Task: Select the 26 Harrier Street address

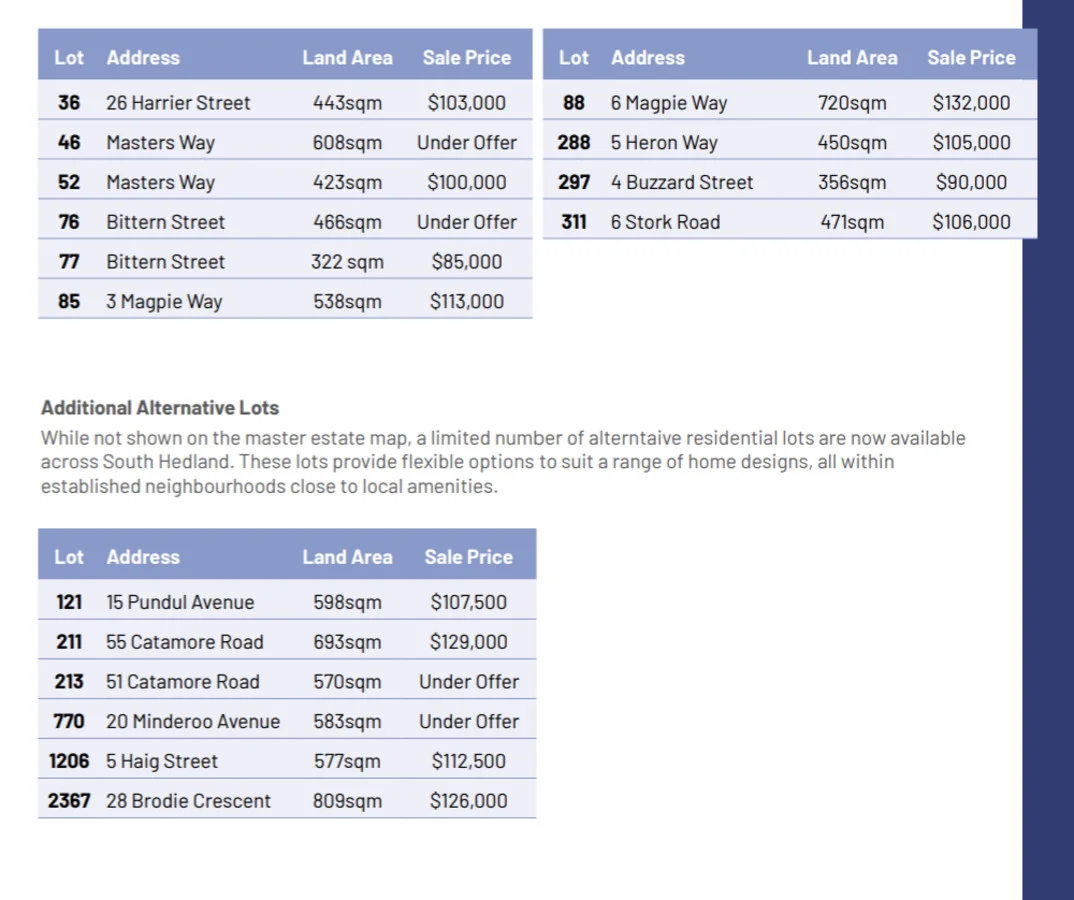Action: [x=178, y=103]
